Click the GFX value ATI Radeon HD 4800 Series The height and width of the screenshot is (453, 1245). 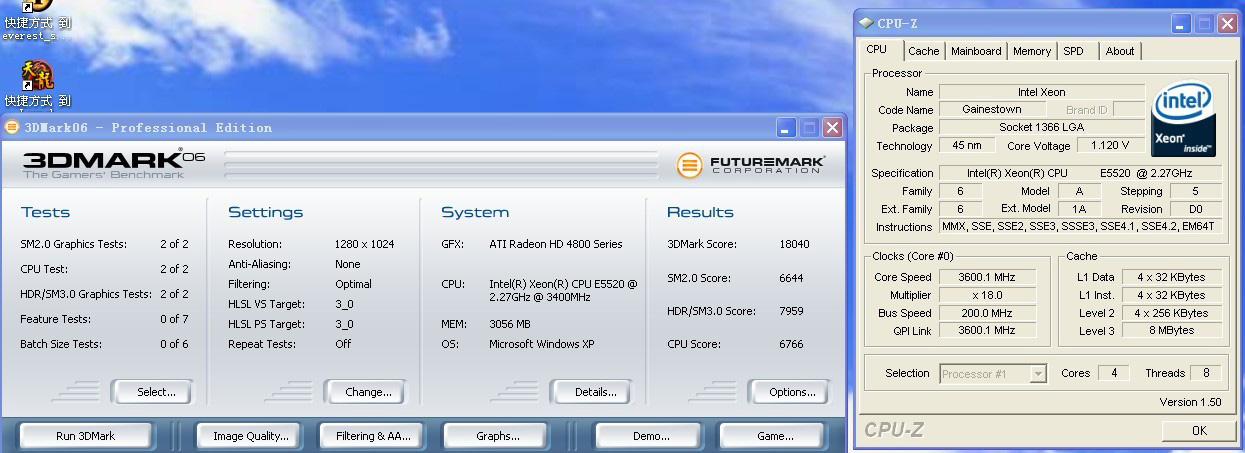click(555, 244)
